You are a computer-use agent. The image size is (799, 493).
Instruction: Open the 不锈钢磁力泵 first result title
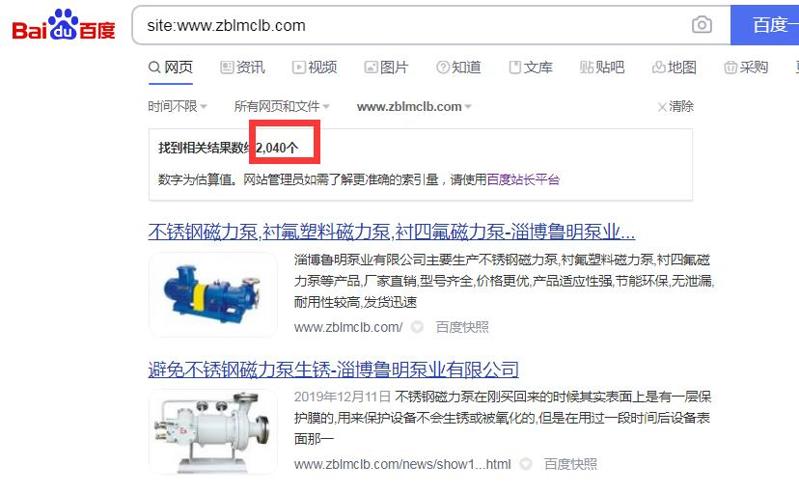[x=391, y=232]
